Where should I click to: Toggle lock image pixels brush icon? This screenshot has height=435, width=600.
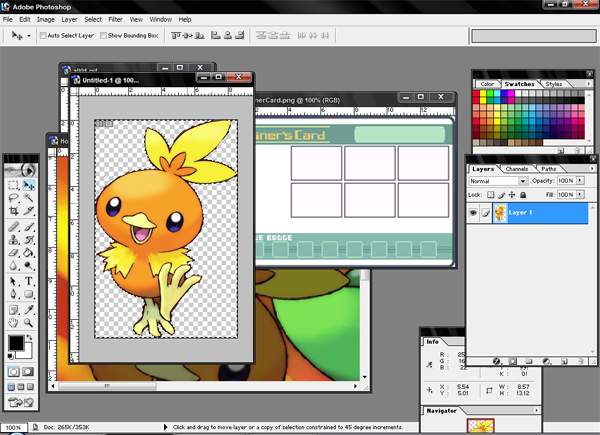pos(501,195)
